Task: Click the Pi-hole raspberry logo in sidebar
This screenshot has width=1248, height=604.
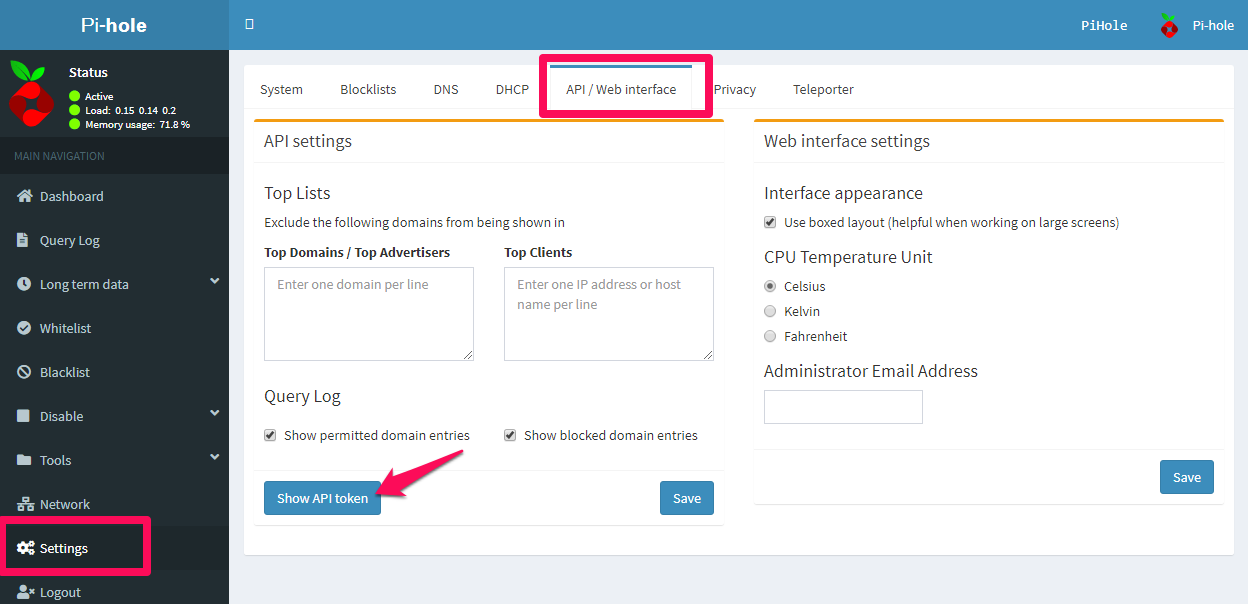Action: [x=31, y=92]
